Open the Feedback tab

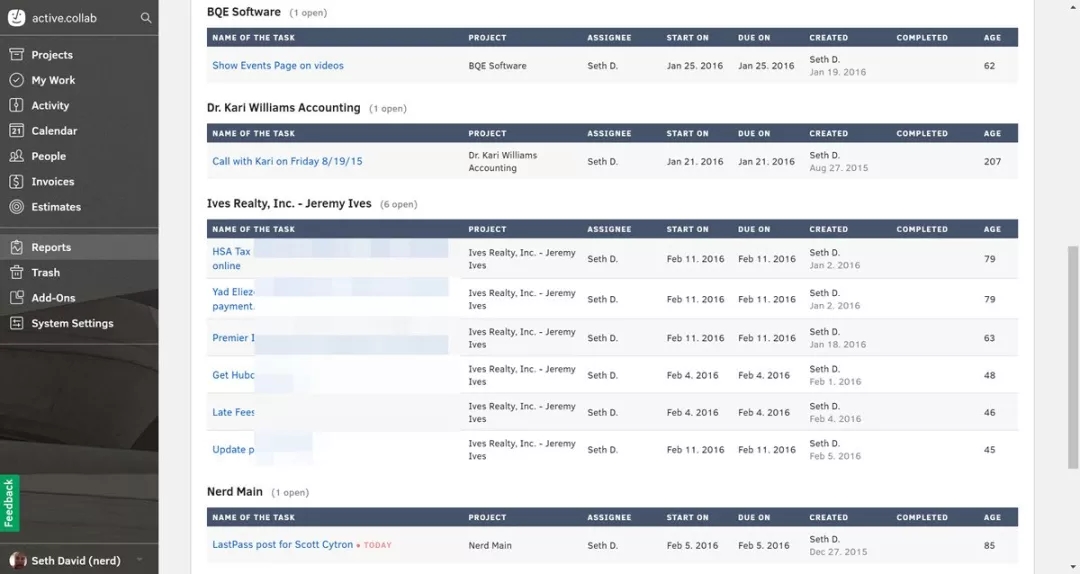click(9, 503)
